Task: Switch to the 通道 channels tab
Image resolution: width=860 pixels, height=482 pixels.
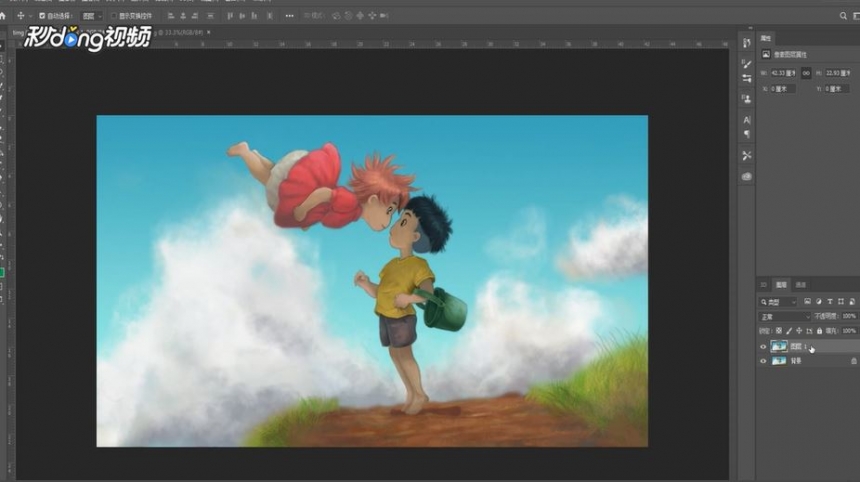Action: 801,285
